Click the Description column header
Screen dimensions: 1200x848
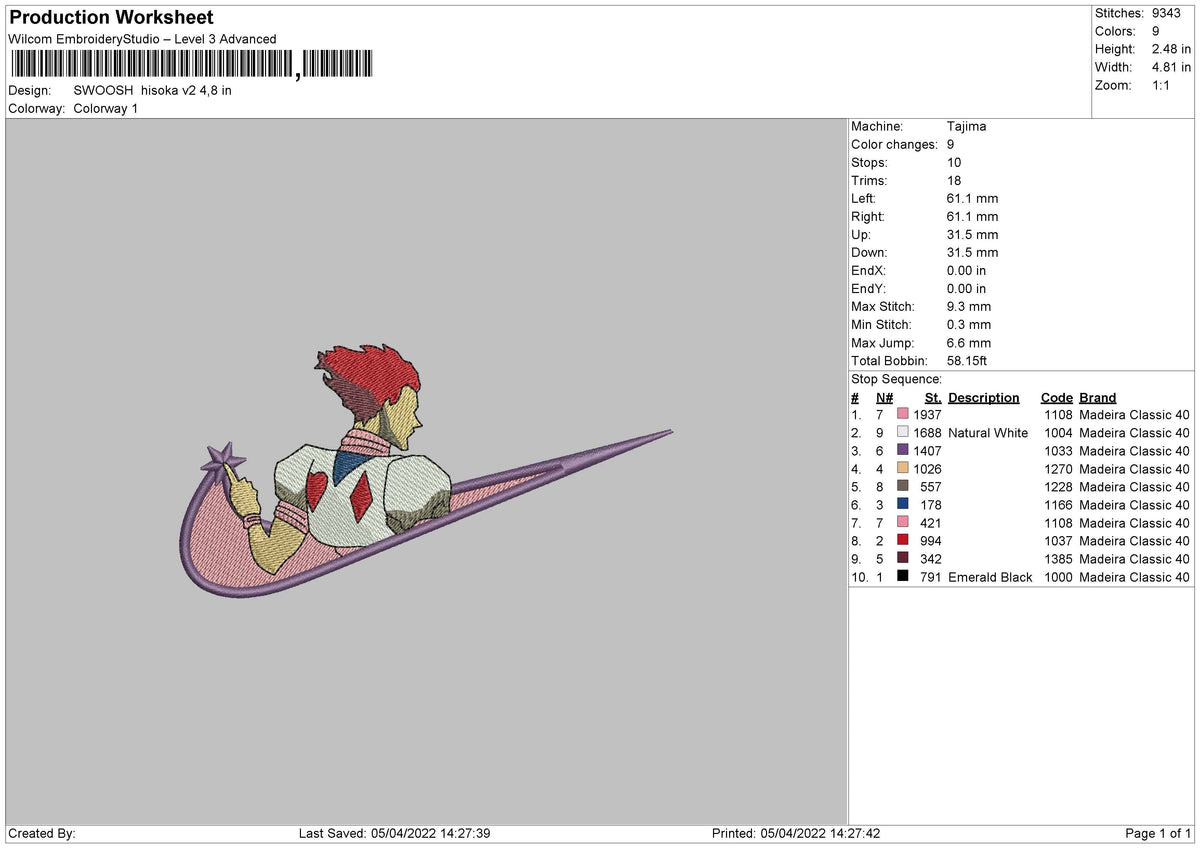983,397
